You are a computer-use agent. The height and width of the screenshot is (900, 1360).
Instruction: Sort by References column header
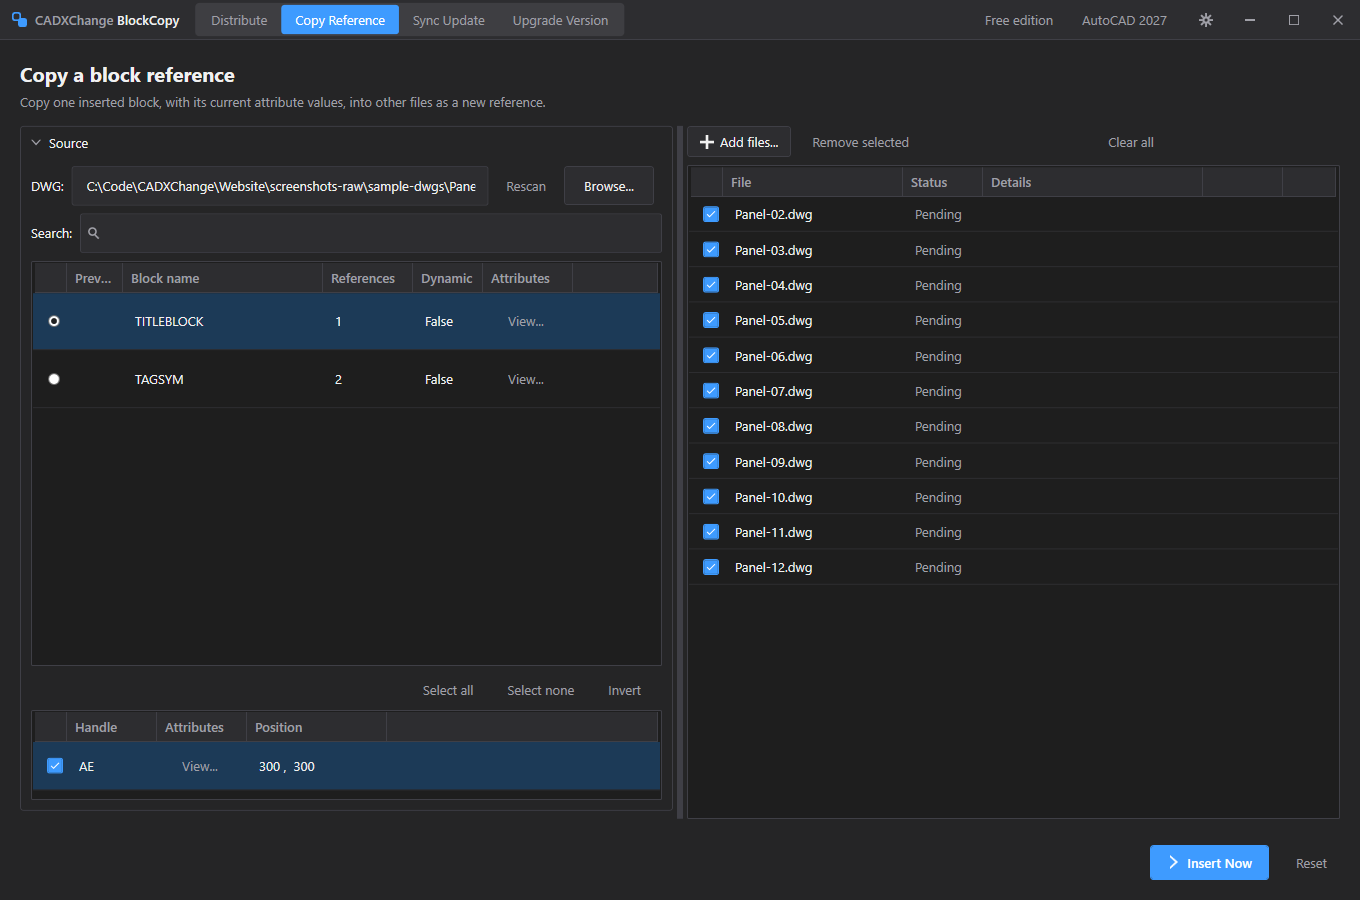click(x=367, y=278)
